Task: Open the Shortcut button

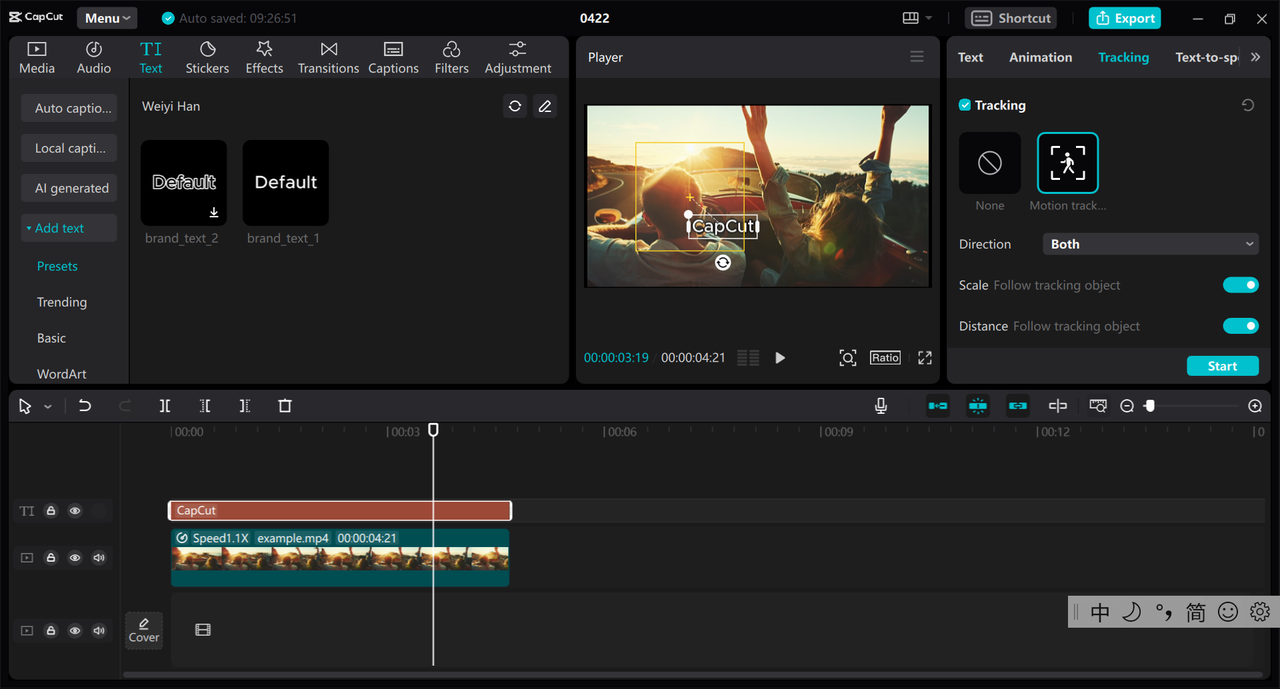Action: pos(1012,18)
